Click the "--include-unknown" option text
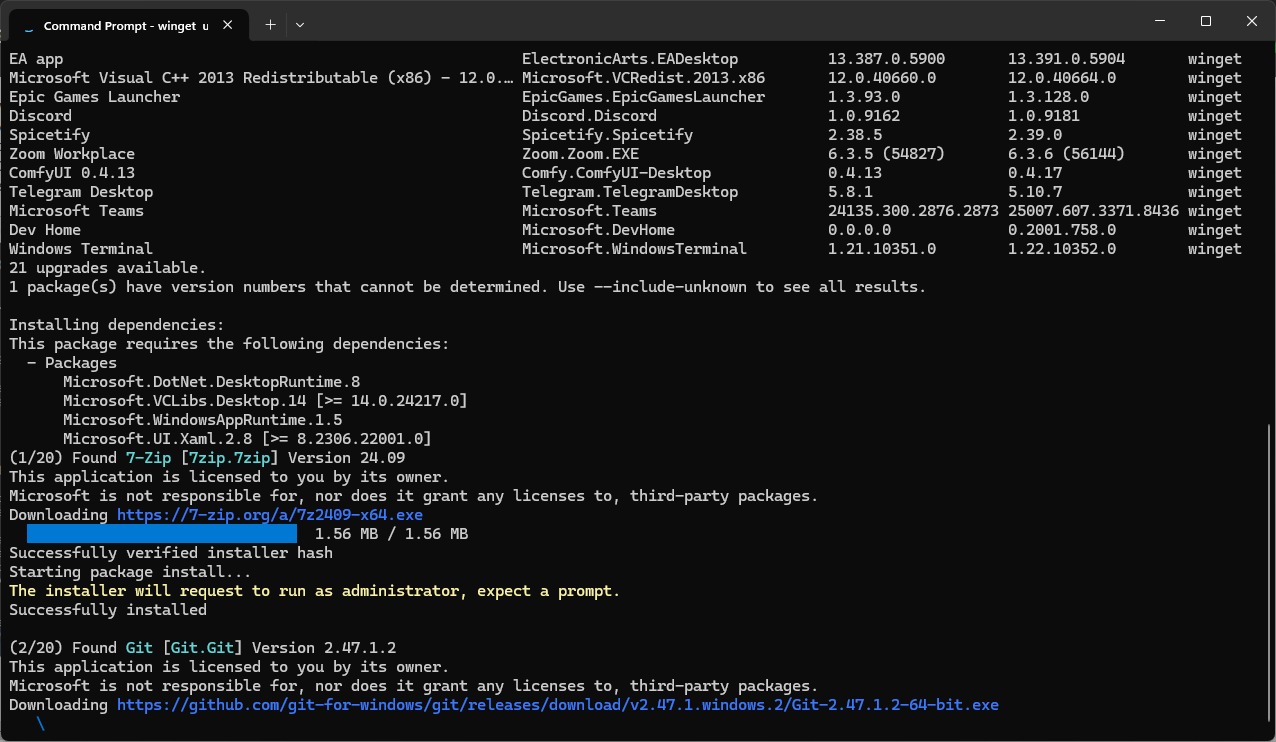 [670, 287]
